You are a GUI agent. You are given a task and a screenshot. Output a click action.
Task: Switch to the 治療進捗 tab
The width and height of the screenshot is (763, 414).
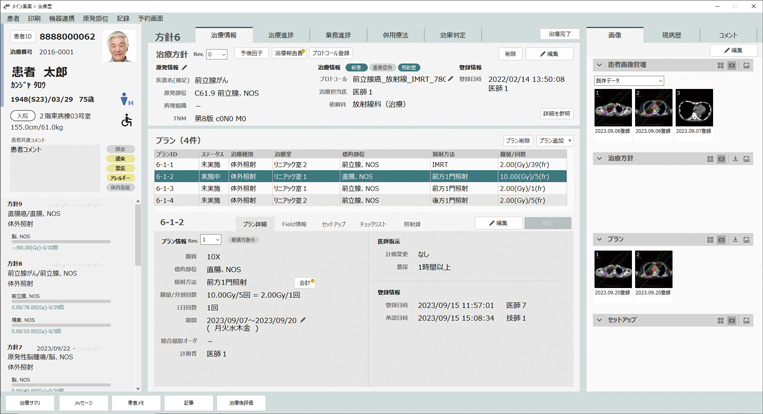tap(281, 35)
